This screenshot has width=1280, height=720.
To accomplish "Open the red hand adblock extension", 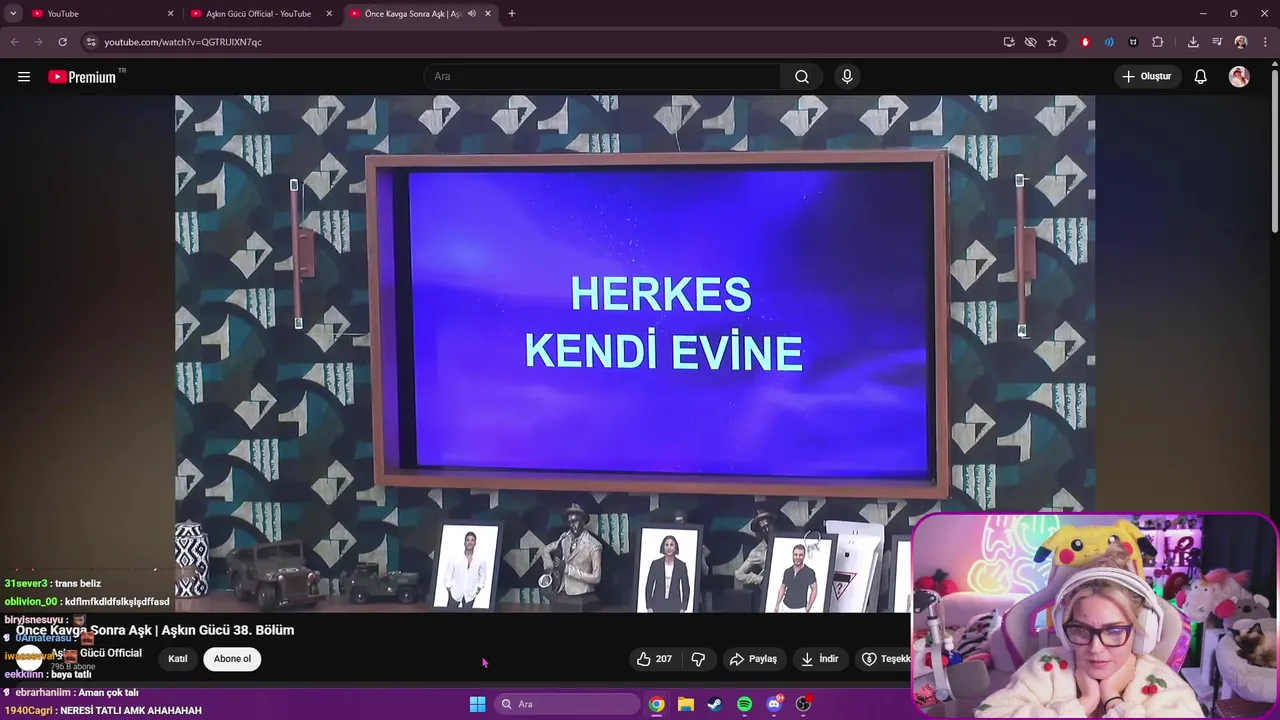I will [x=1085, y=42].
